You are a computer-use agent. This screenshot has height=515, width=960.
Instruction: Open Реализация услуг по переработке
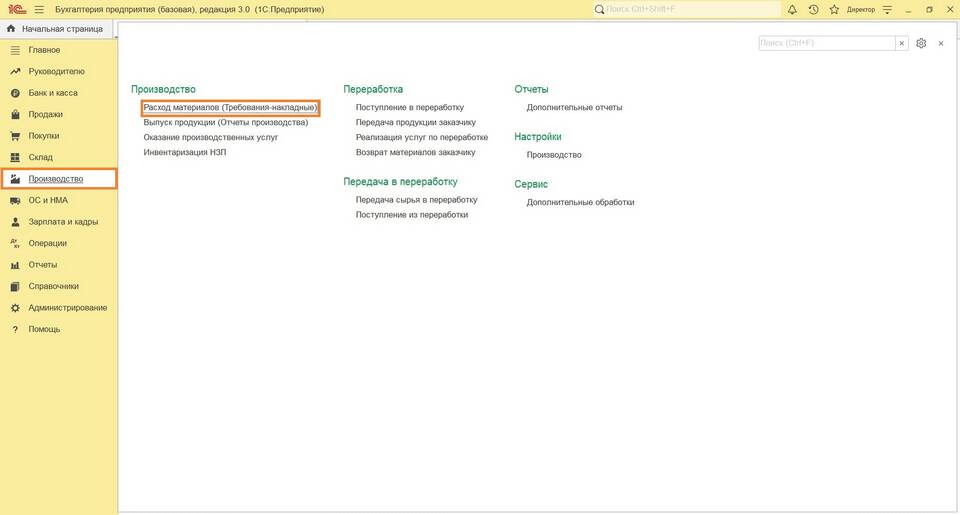(x=422, y=137)
